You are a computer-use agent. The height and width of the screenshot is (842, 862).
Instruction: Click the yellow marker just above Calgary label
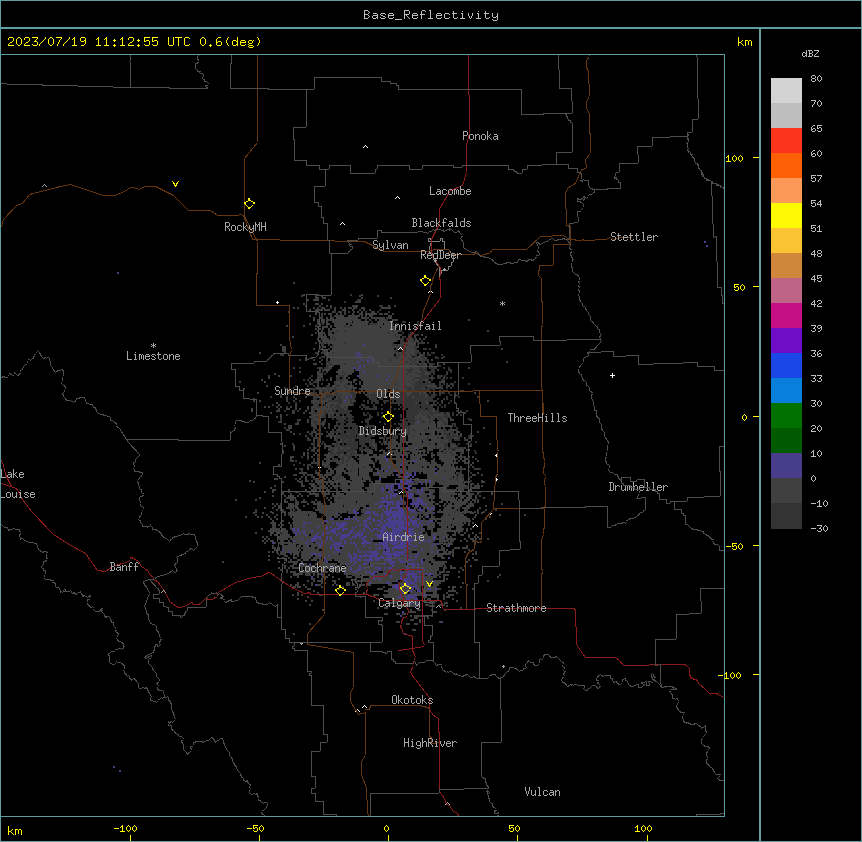pos(405,589)
